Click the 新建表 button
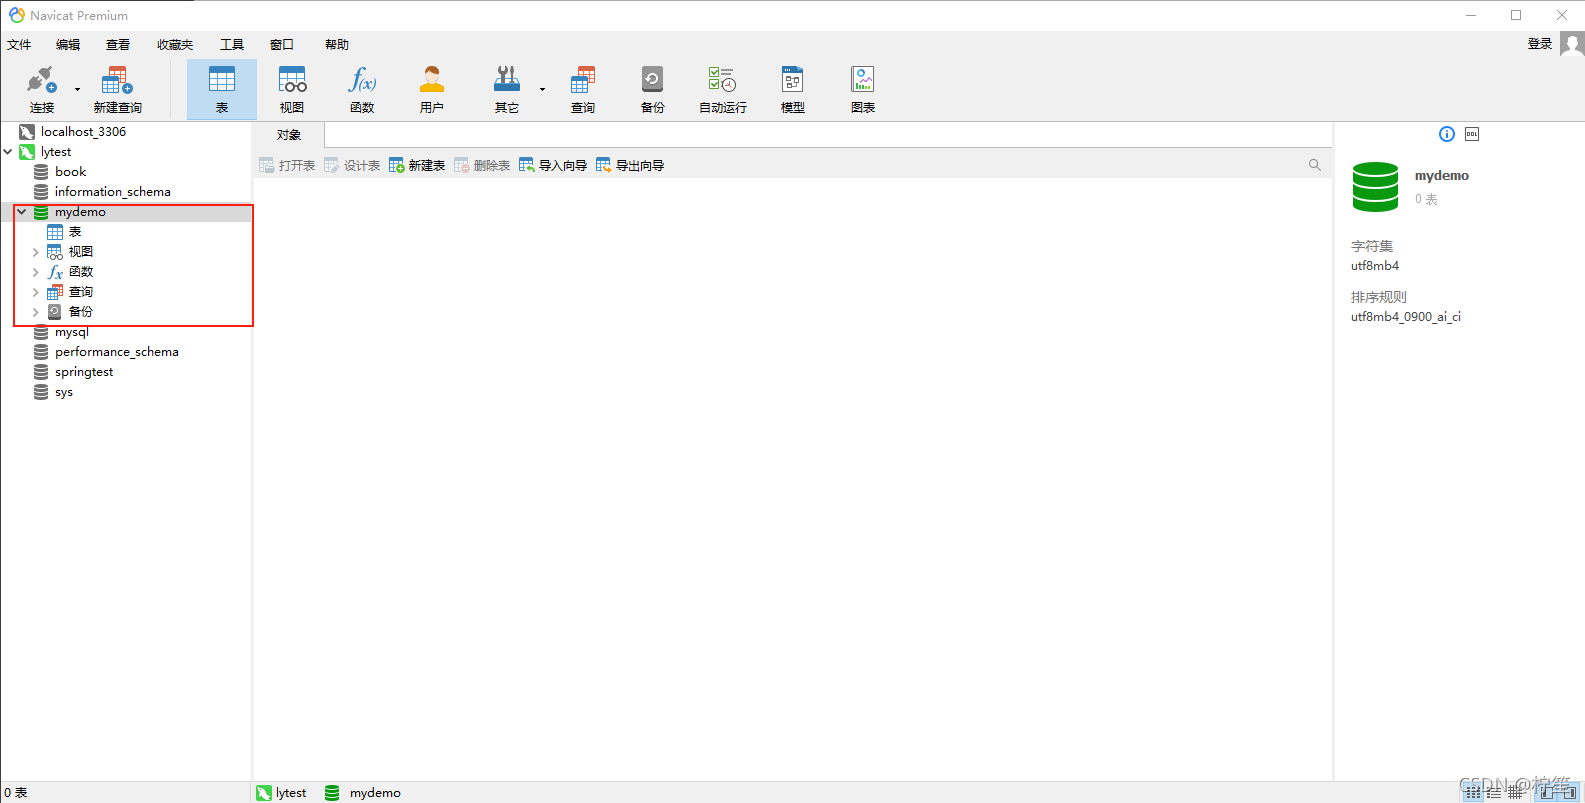 pos(417,165)
